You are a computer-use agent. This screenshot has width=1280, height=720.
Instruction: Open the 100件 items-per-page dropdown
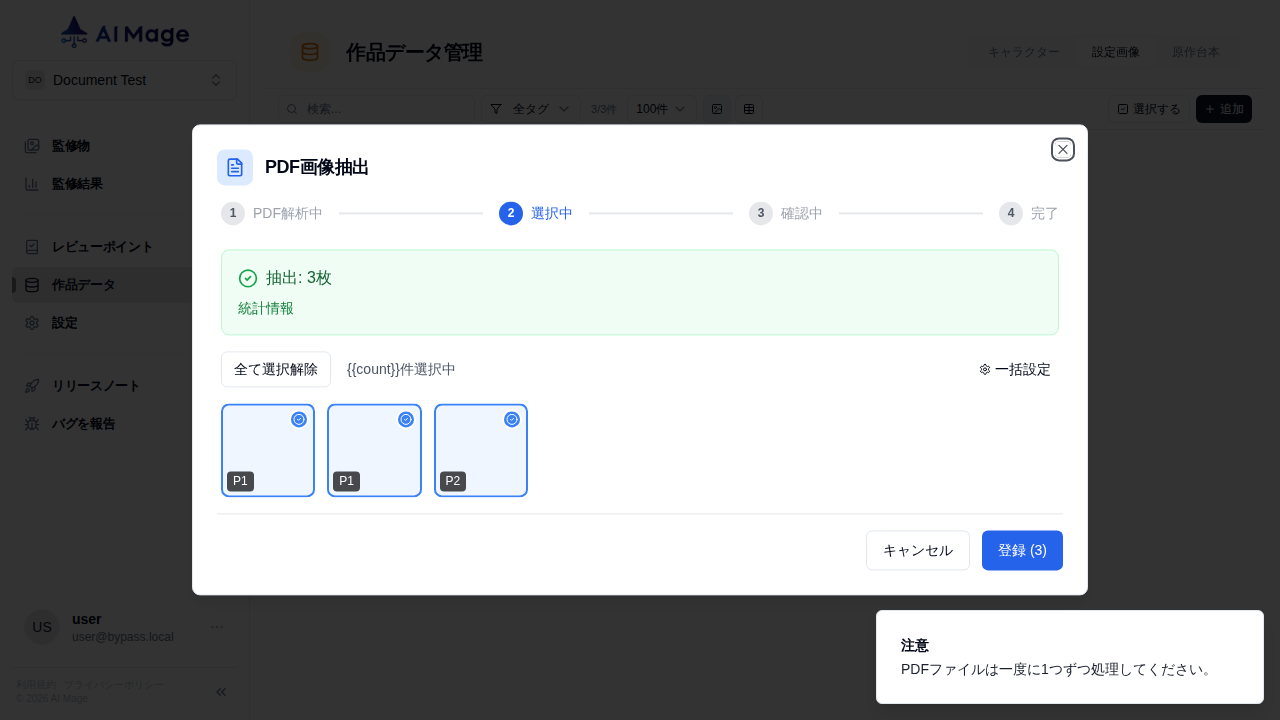660,109
